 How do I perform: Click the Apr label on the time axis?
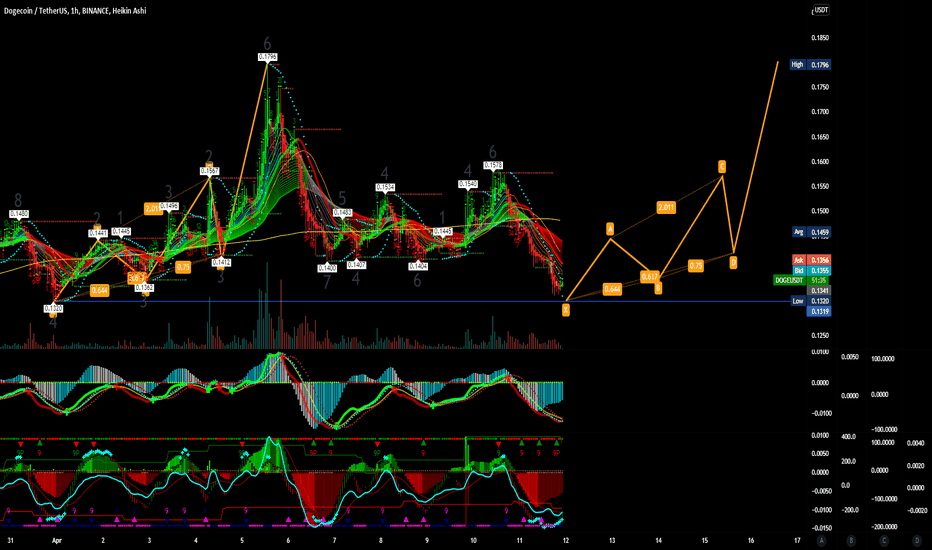pyautogui.click(x=56, y=540)
